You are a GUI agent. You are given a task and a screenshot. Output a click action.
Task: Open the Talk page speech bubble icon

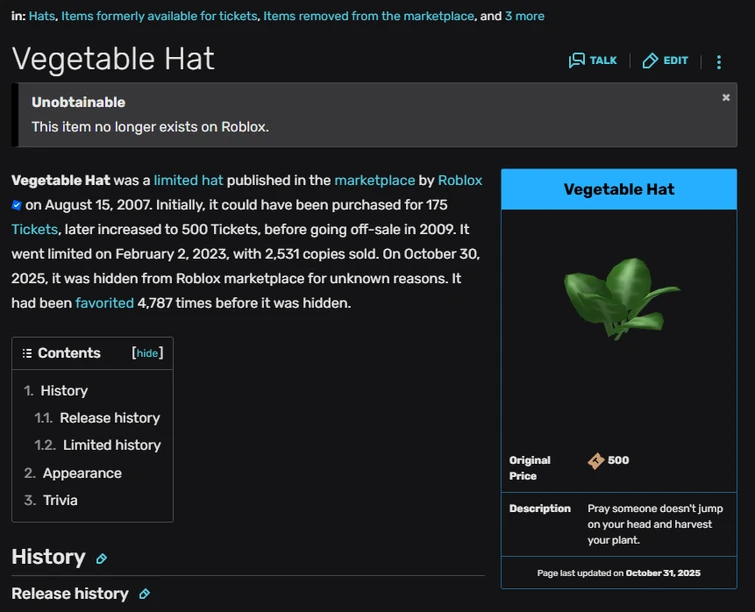click(577, 61)
